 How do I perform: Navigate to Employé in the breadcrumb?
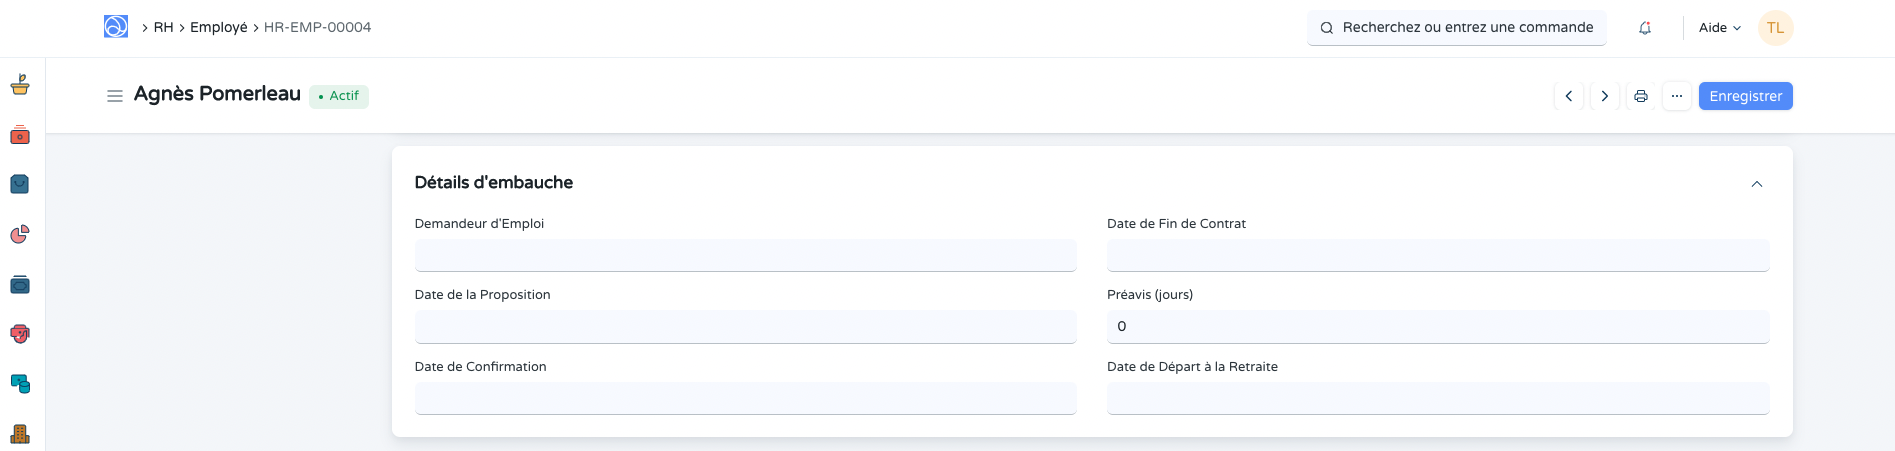219,28
